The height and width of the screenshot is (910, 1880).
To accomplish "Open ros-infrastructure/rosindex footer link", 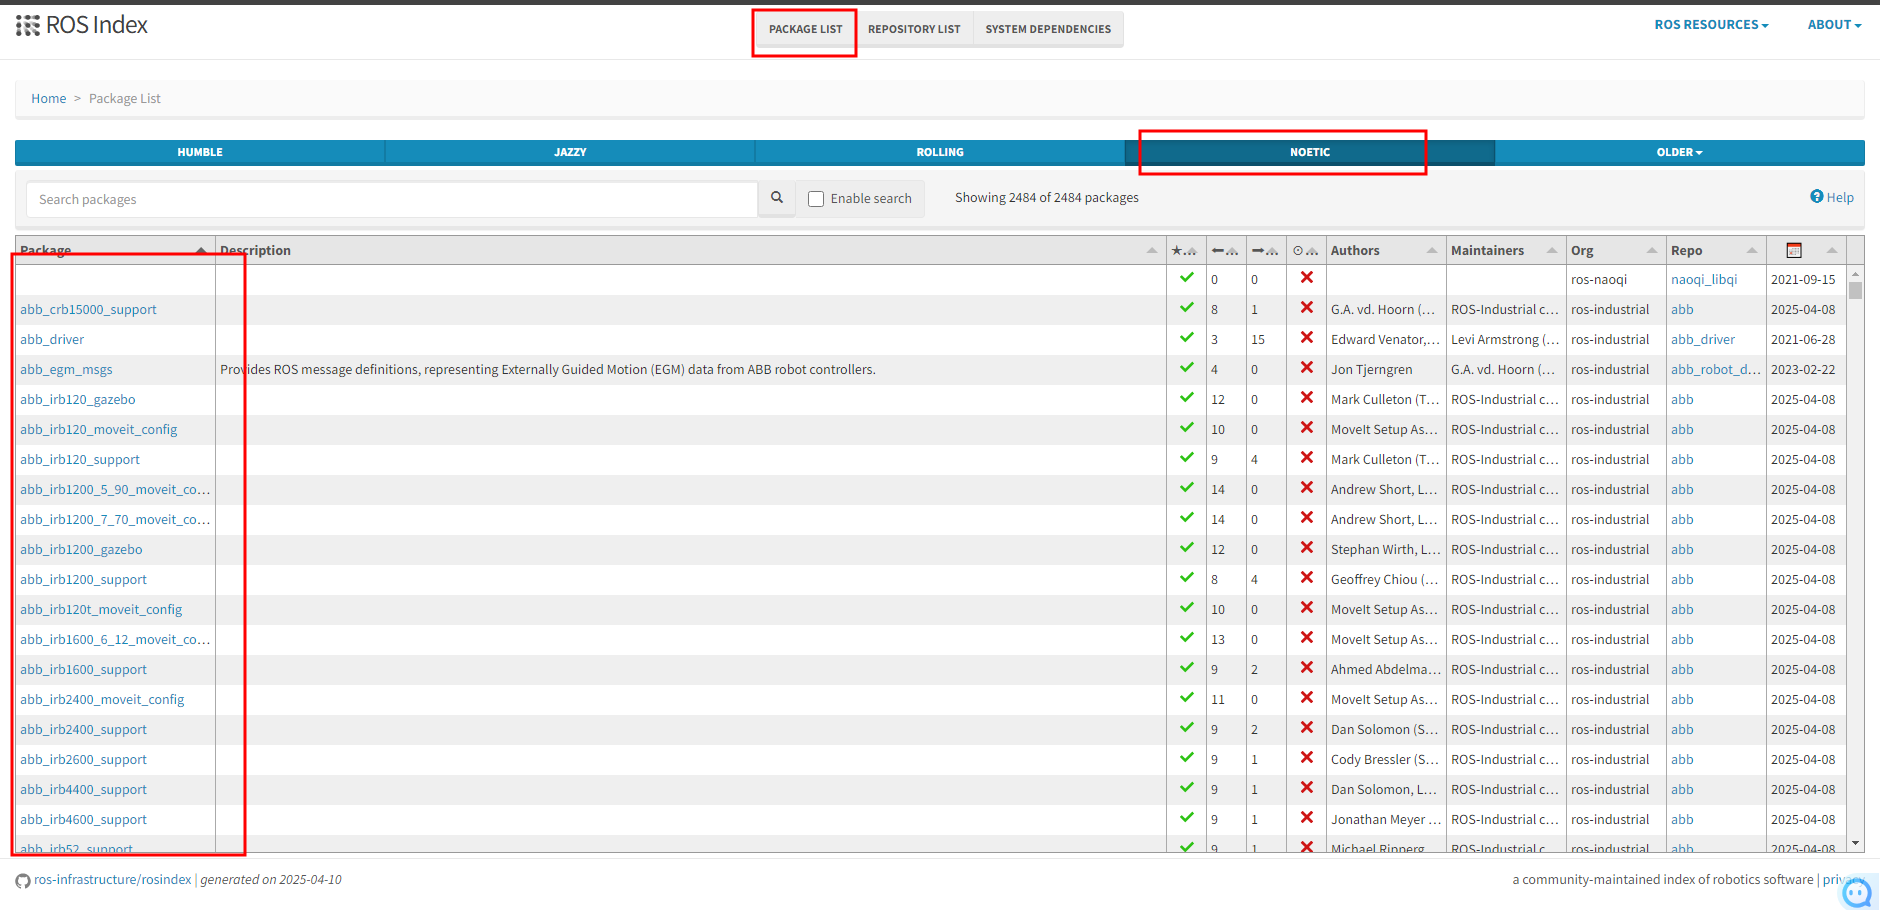I will pyautogui.click(x=112, y=880).
